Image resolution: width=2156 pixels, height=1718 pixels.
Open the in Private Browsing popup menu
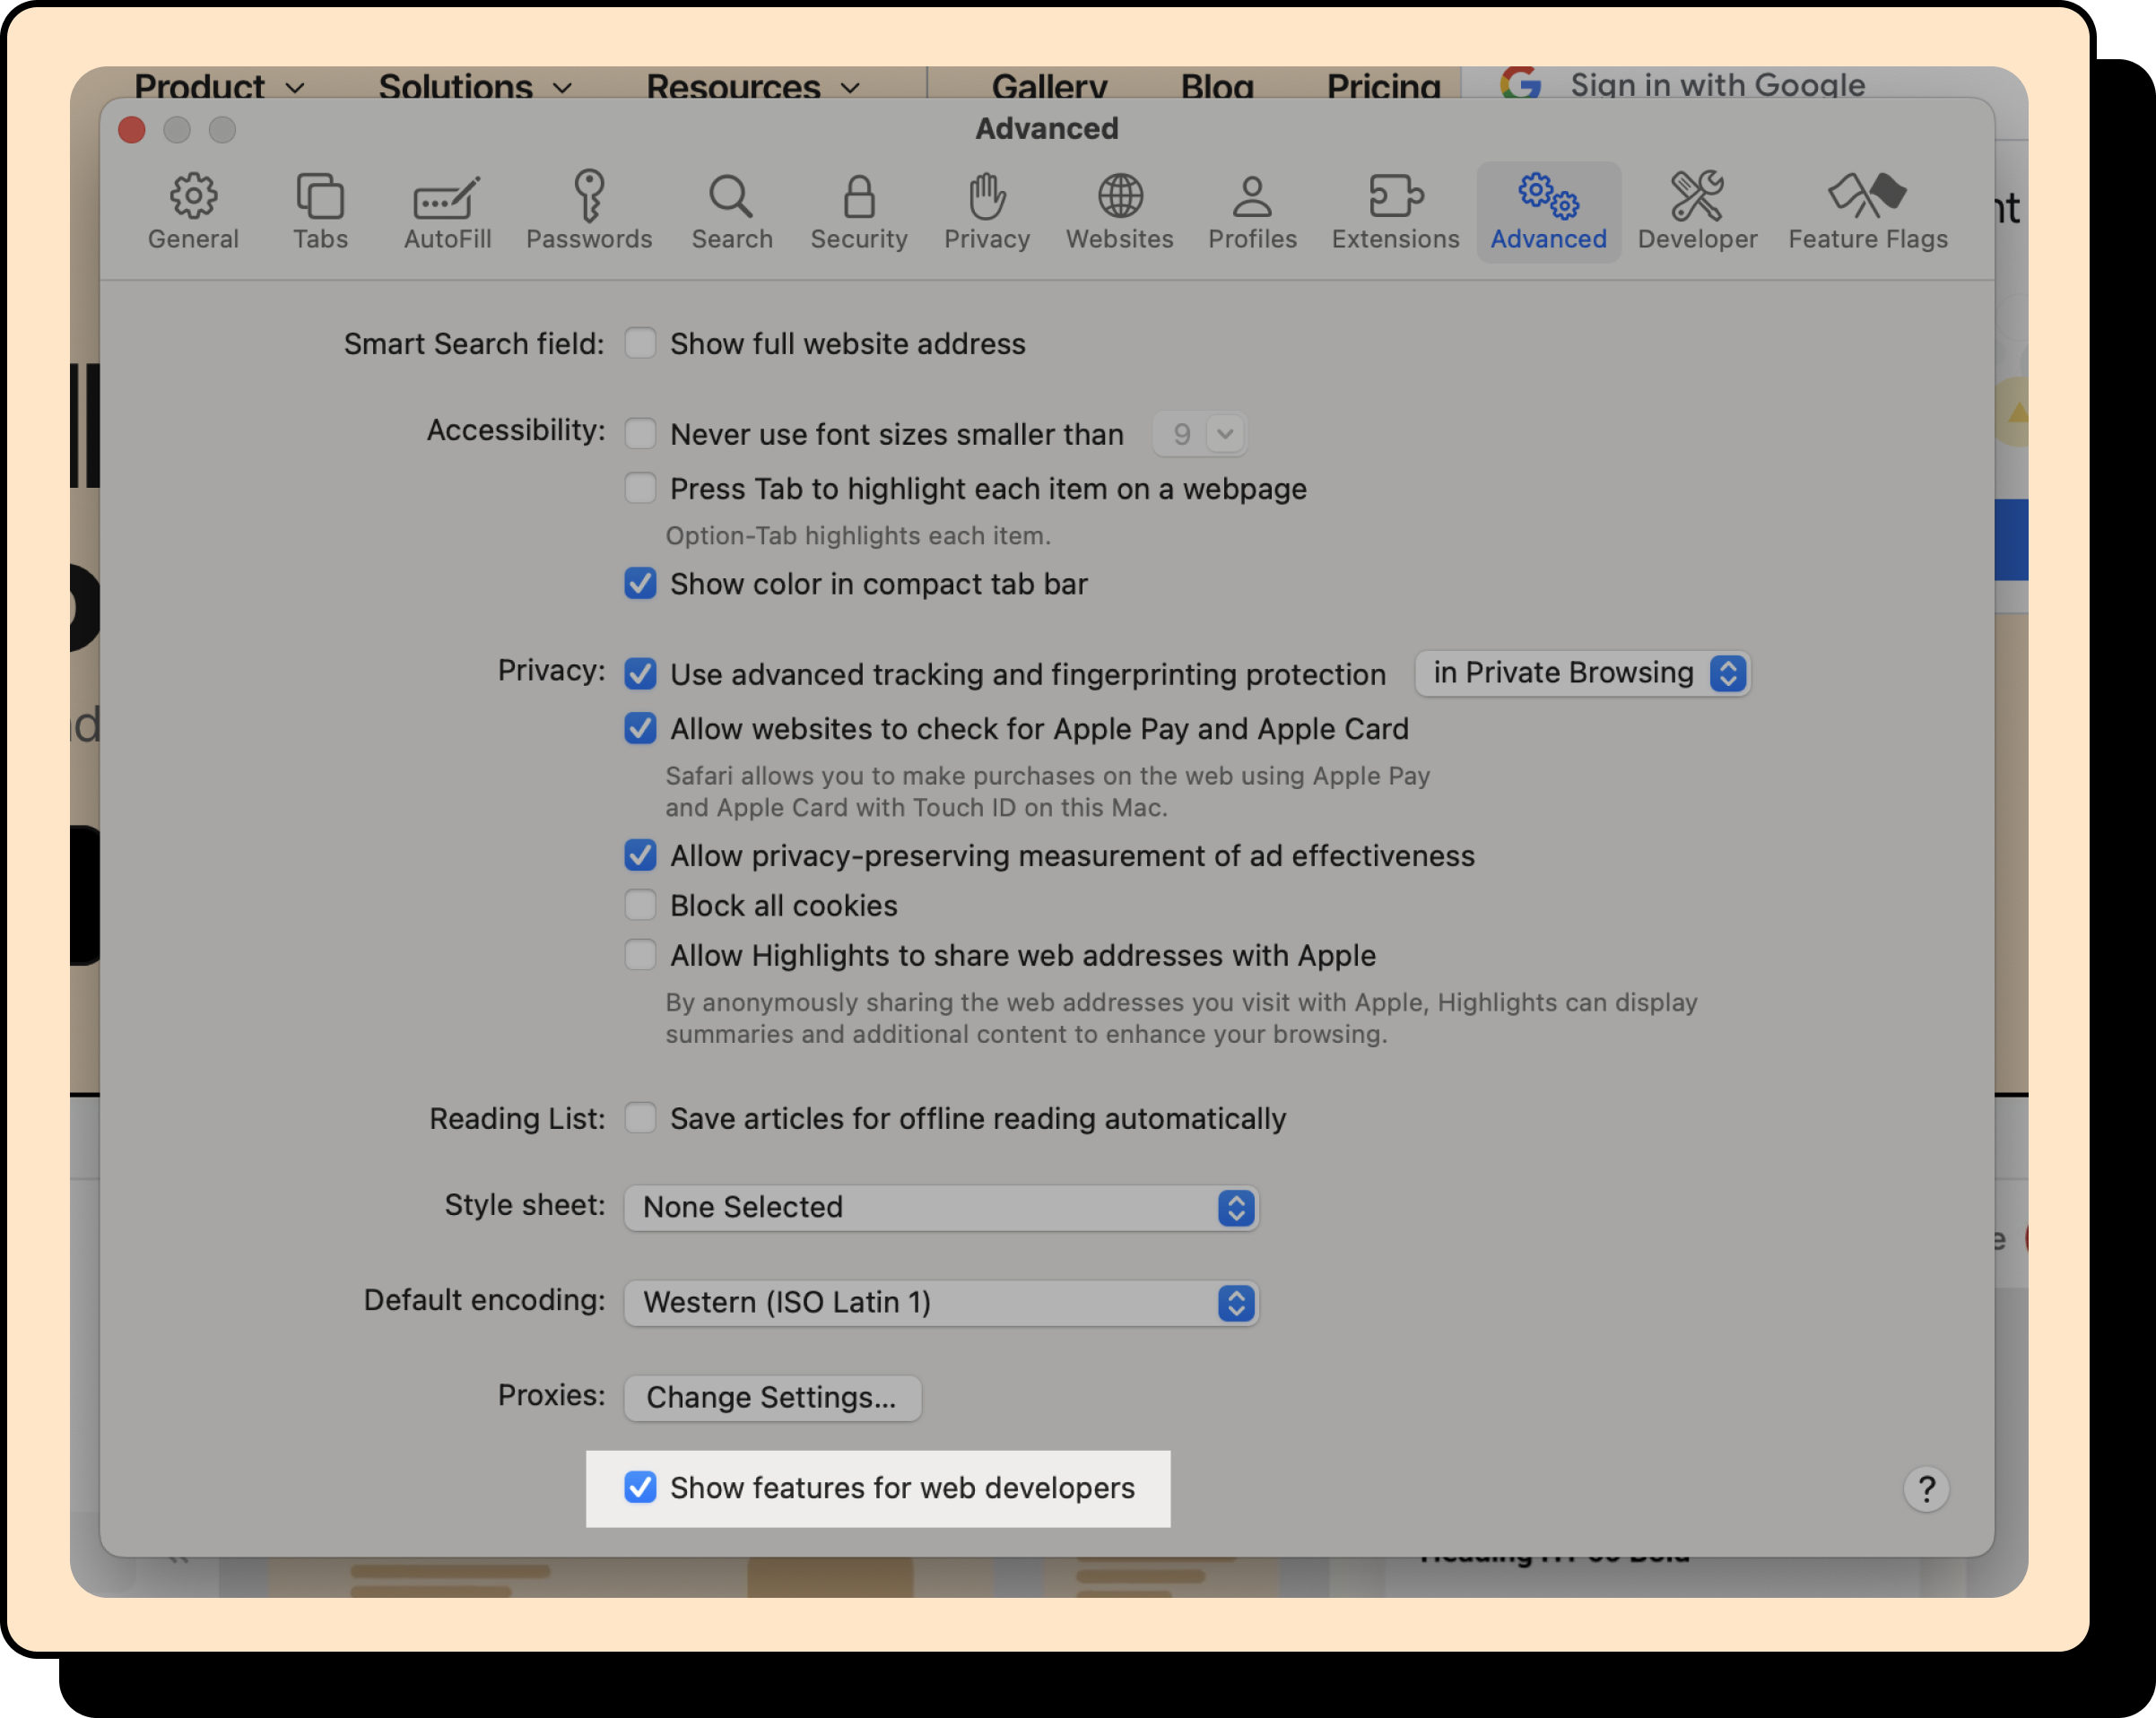point(1582,673)
